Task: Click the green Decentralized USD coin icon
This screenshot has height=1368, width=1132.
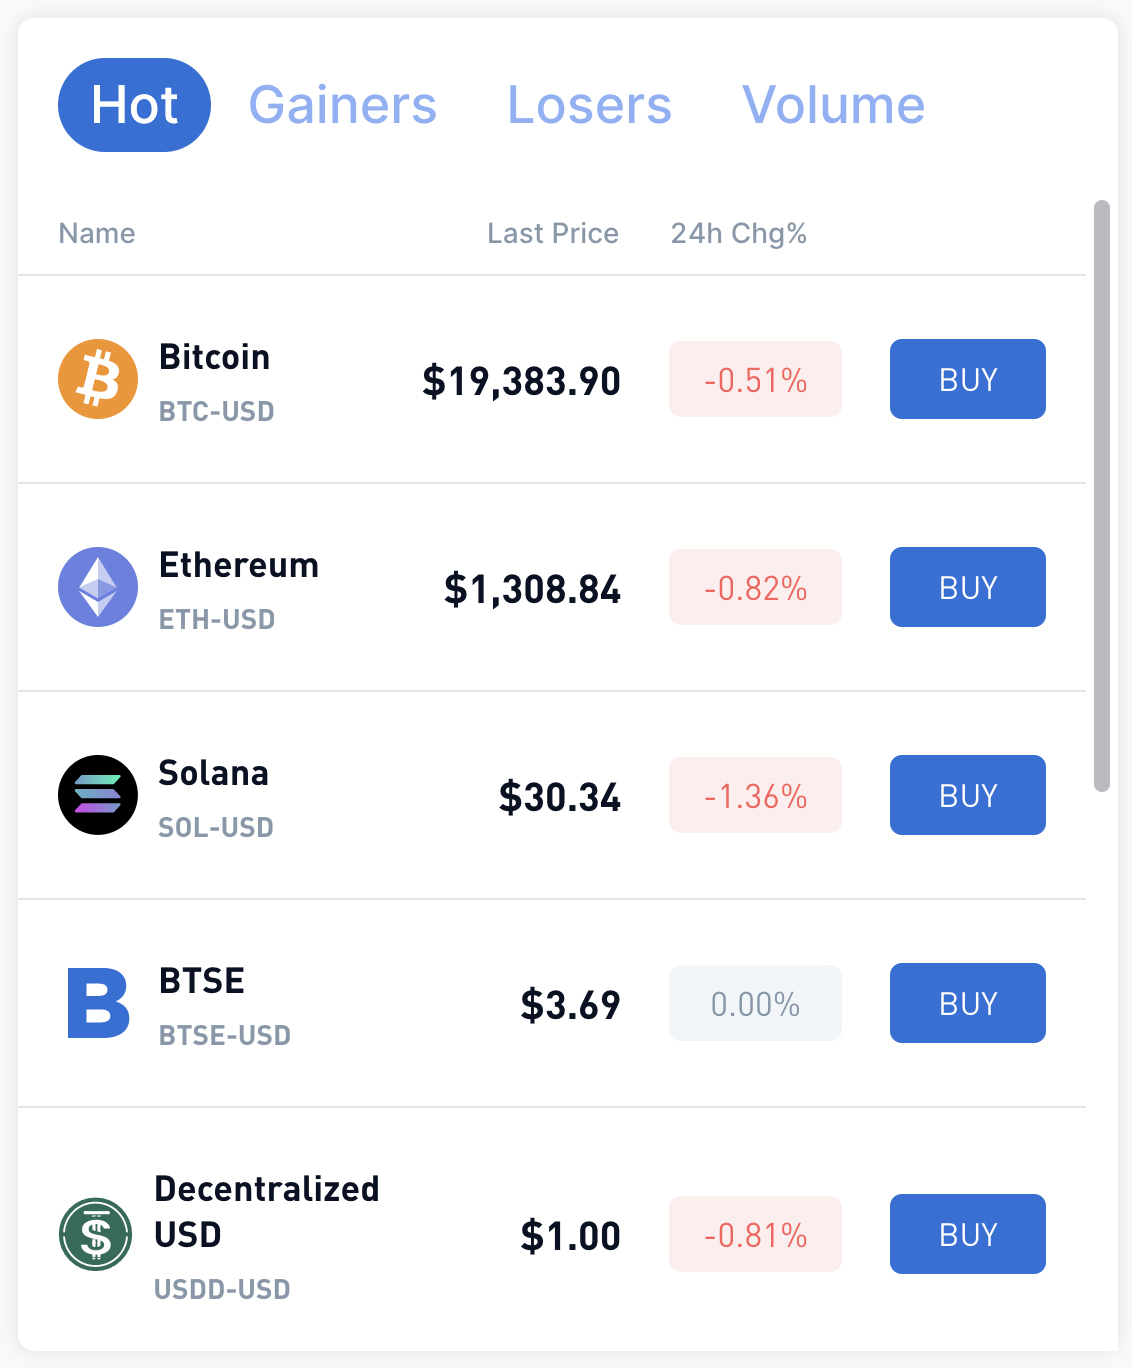Action: tap(96, 1234)
